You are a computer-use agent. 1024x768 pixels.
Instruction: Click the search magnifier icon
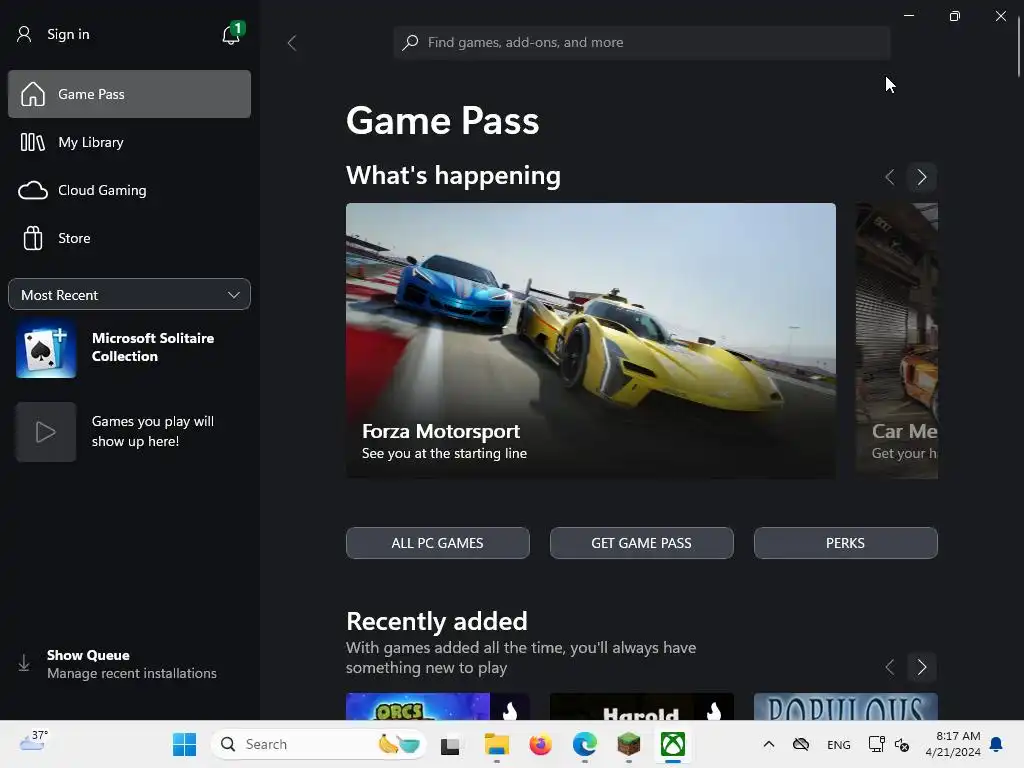click(410, 42)
